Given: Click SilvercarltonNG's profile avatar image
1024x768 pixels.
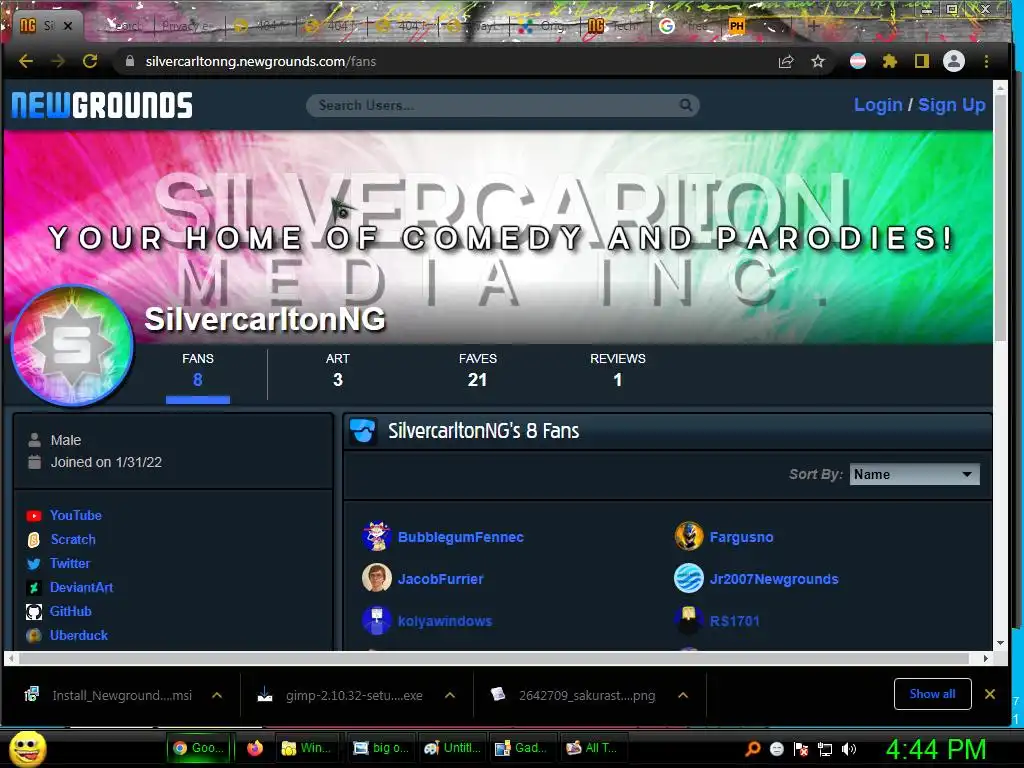Looking at the screenshot, I should pos(72,345).
